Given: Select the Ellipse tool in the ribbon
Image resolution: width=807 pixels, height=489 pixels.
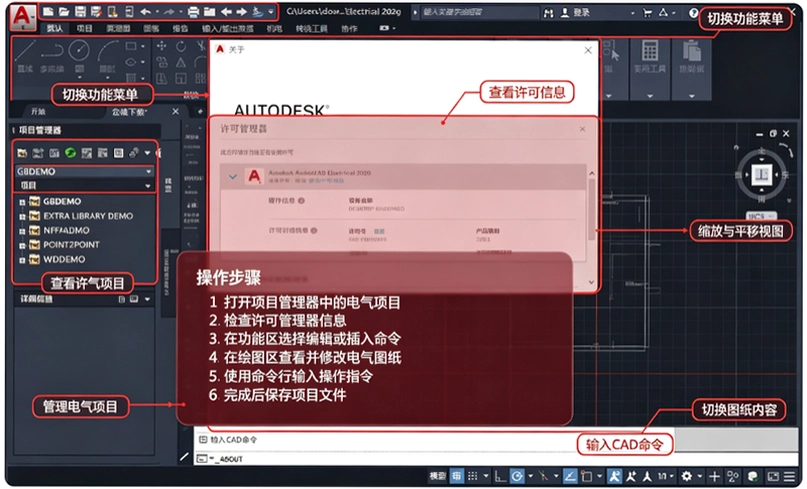Looking at the screenshot, I should (x=131, y=62).
